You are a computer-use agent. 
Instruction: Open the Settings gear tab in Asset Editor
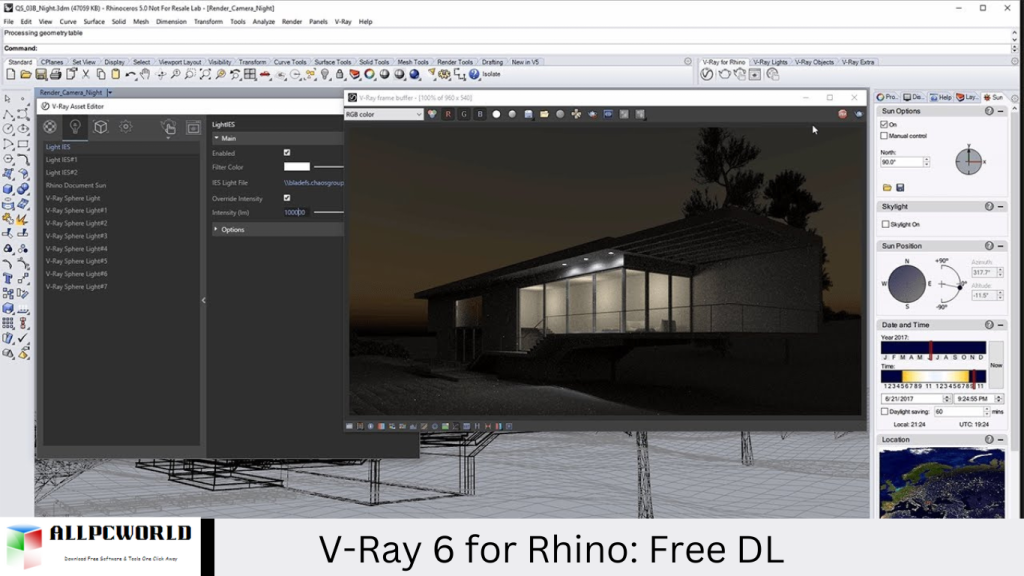click(125, 126)
